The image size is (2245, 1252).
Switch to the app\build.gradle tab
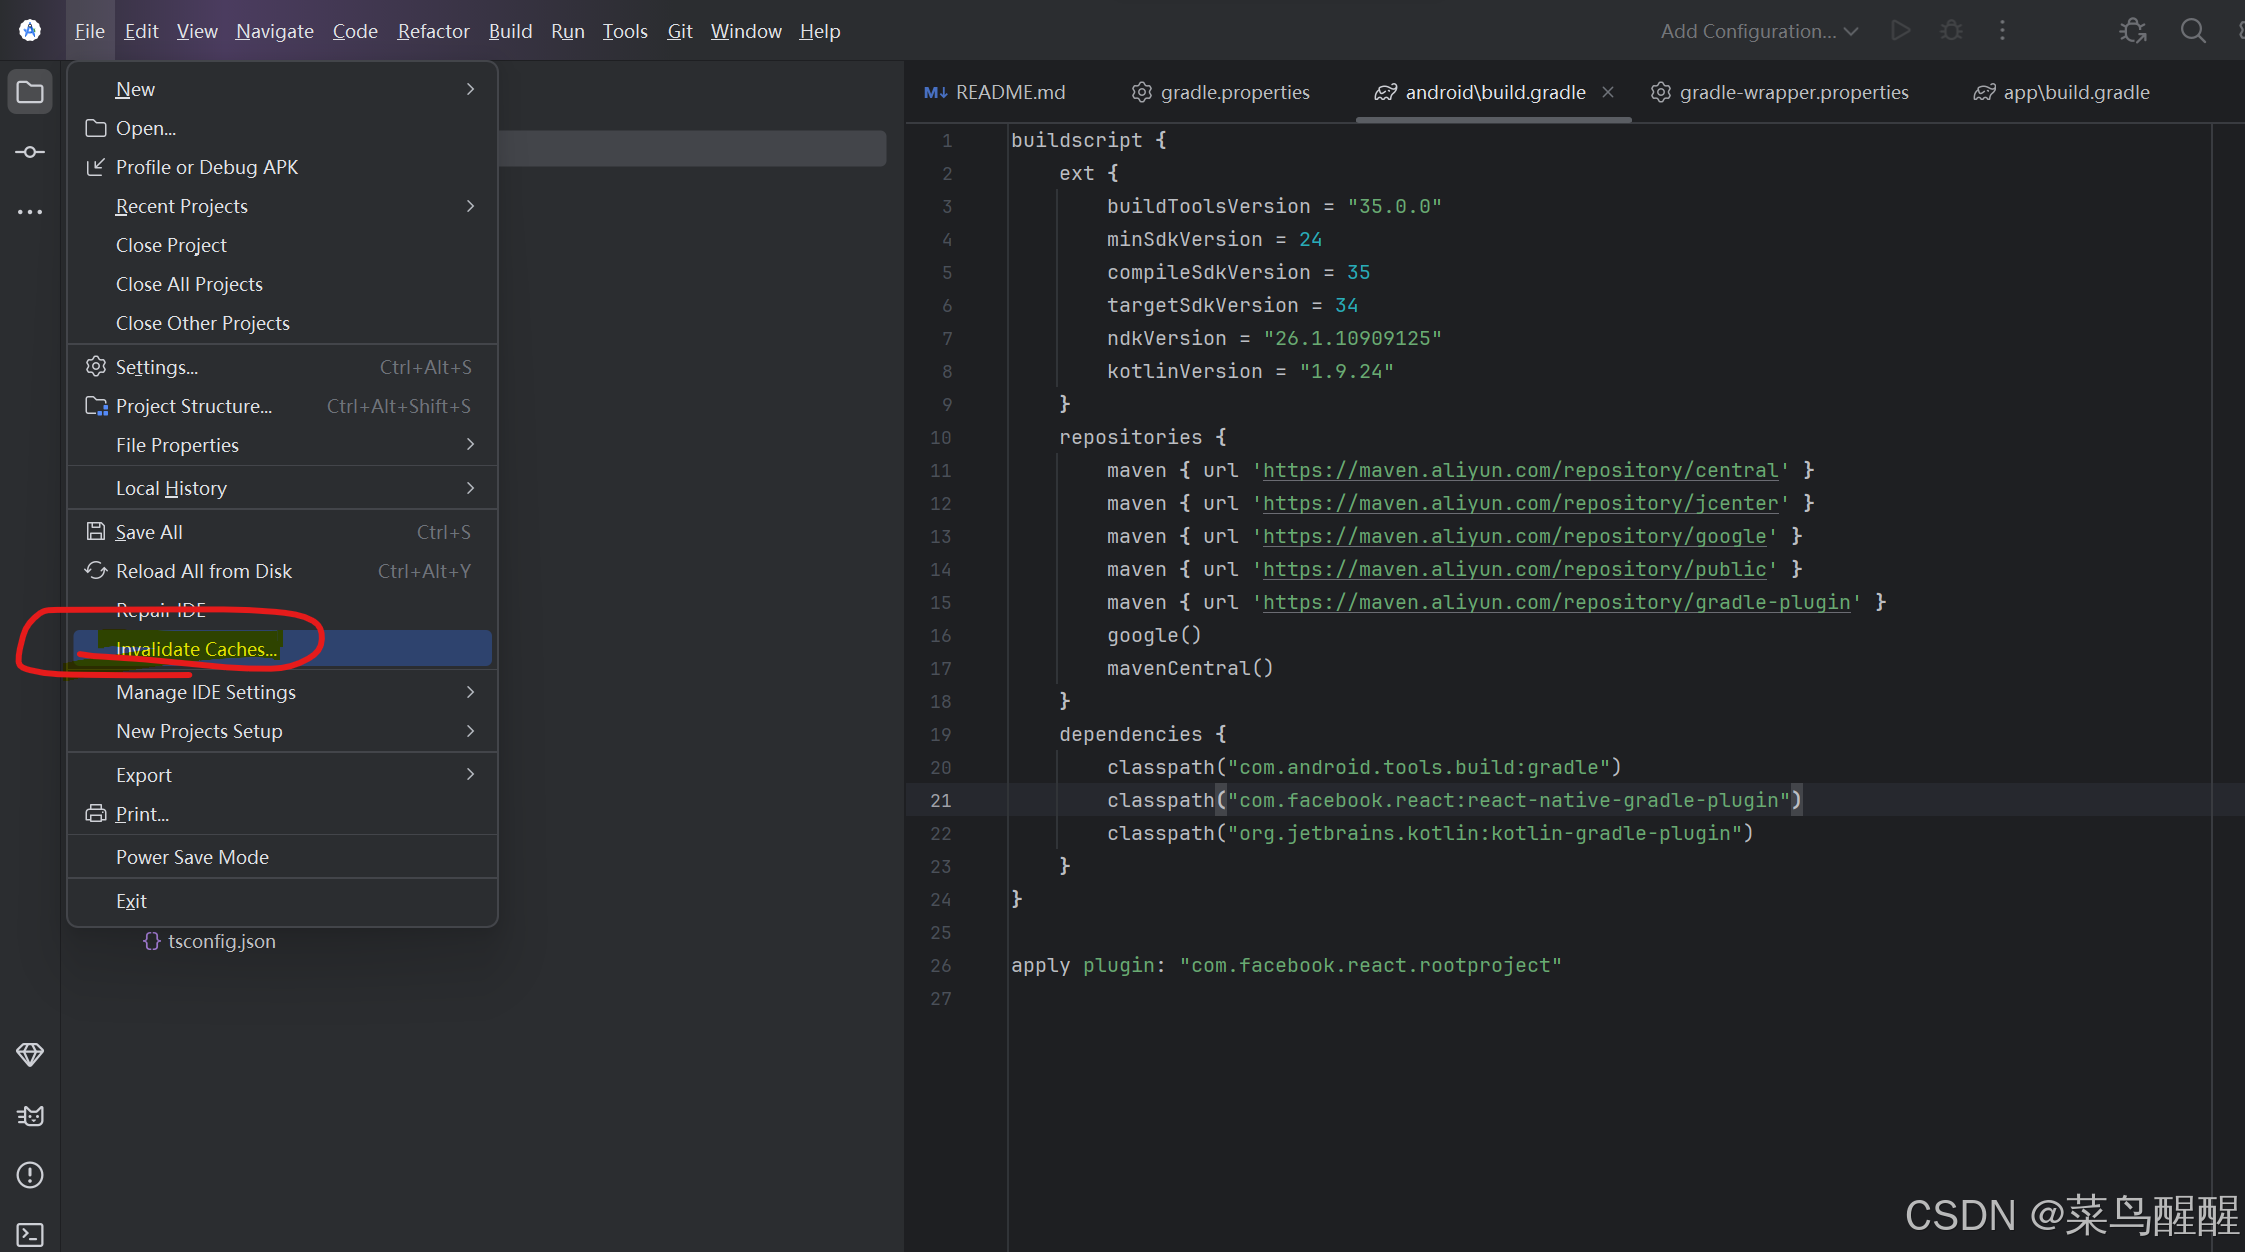(2062, 92)
